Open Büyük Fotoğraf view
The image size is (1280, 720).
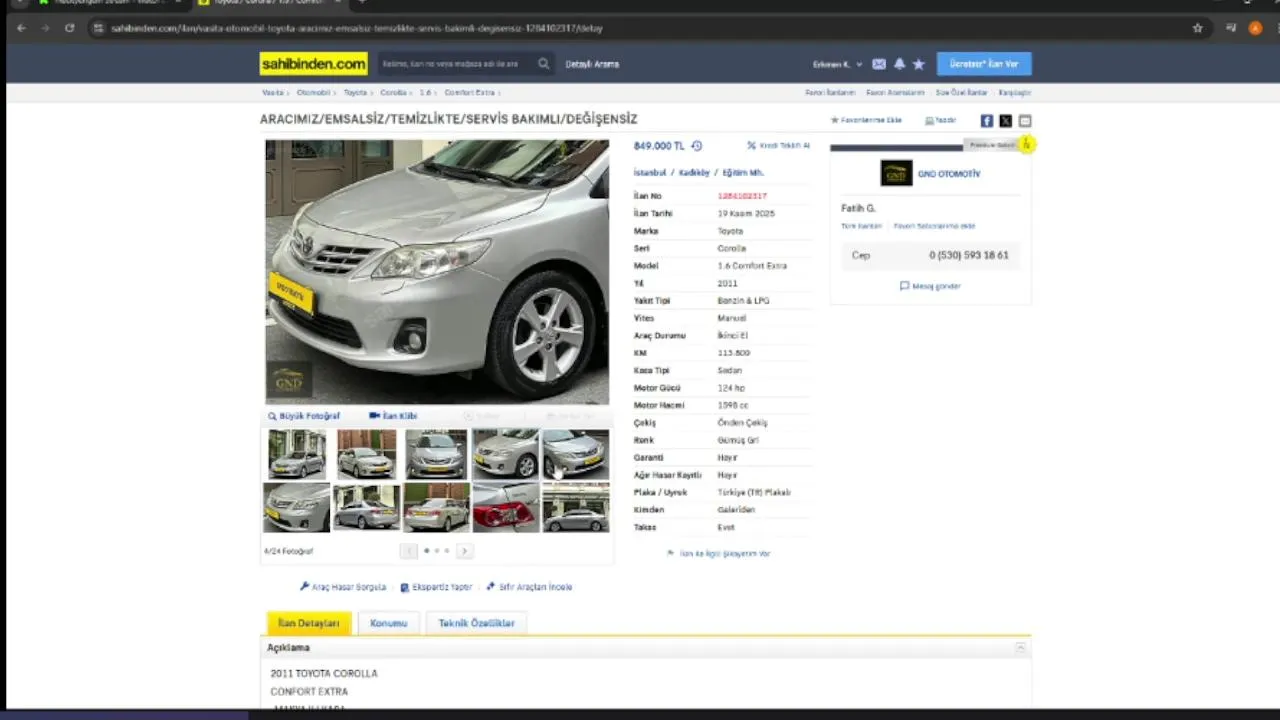tap(304, 416)
